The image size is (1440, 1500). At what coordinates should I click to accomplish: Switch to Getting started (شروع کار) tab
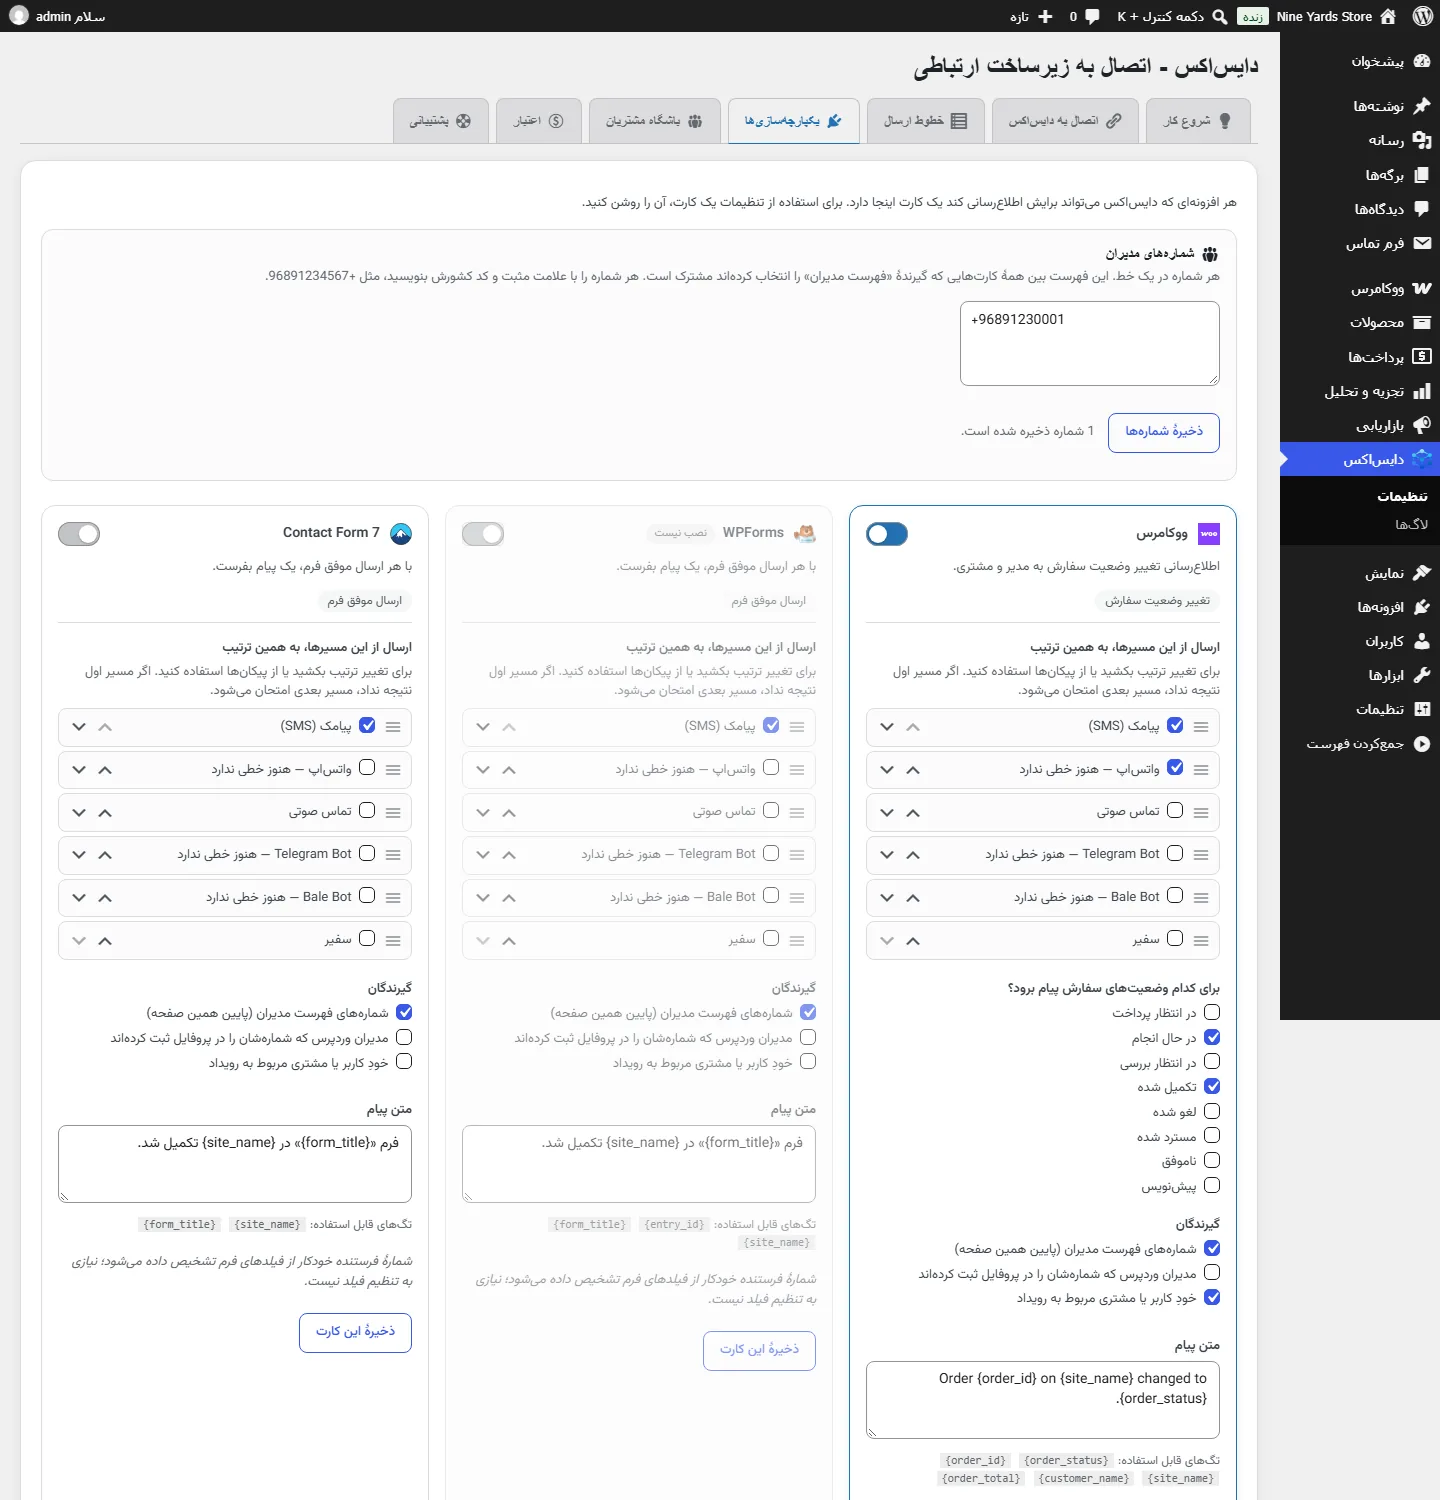pyautogui.click(x=1198, y=121)
